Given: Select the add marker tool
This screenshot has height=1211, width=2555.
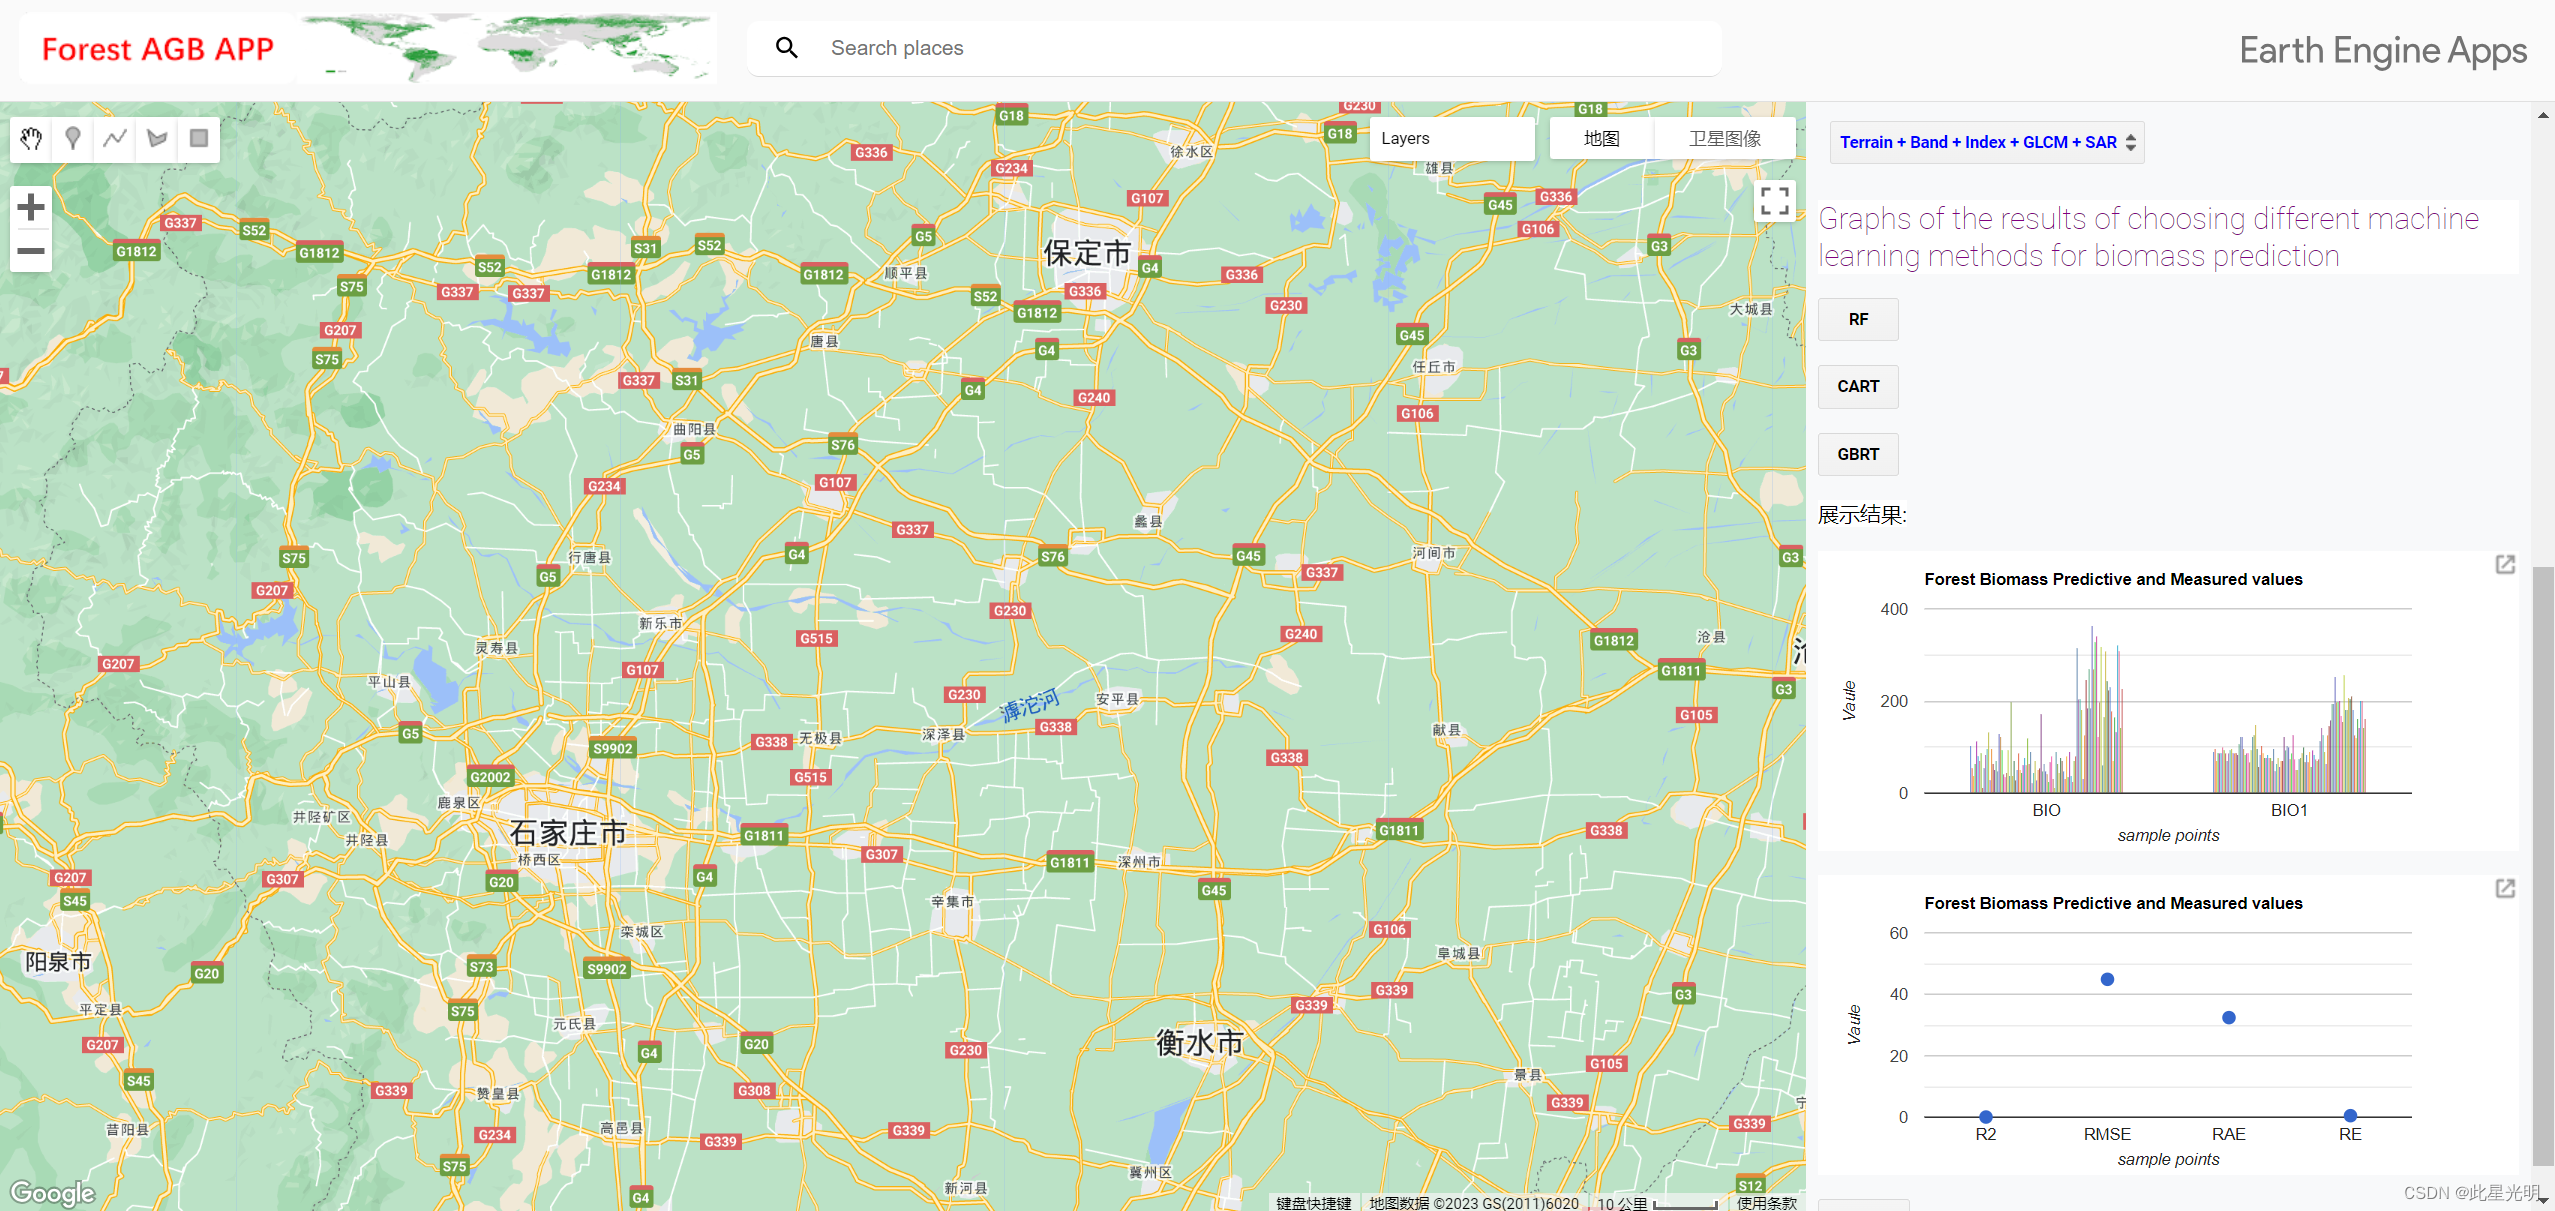Looking at the screenshot, I should [73, 138].
